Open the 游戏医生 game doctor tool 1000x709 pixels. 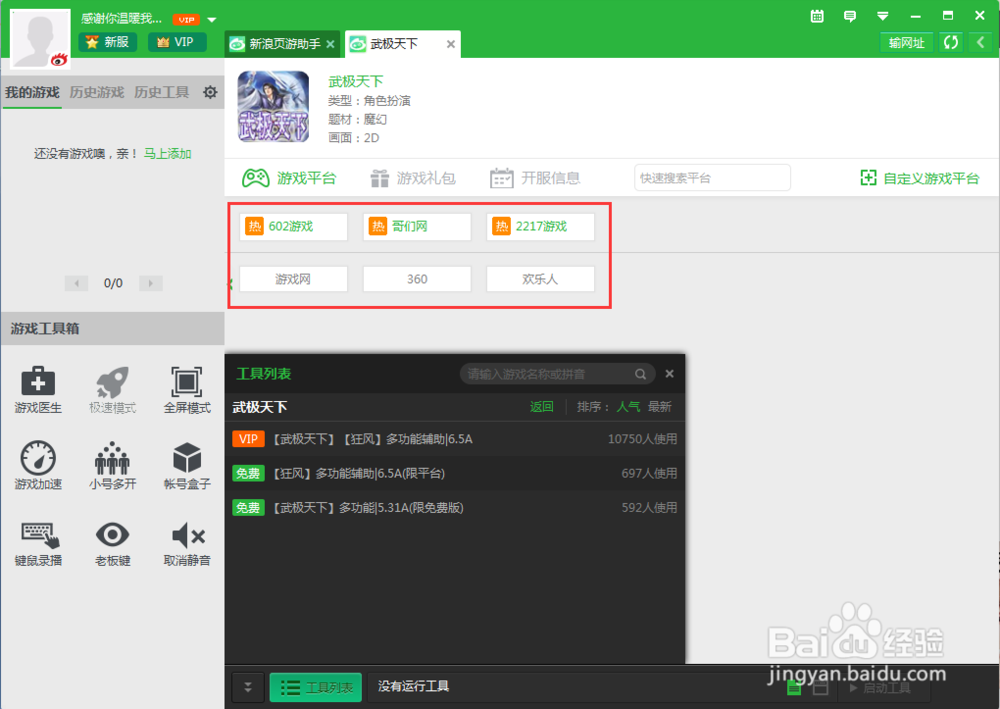38,390
